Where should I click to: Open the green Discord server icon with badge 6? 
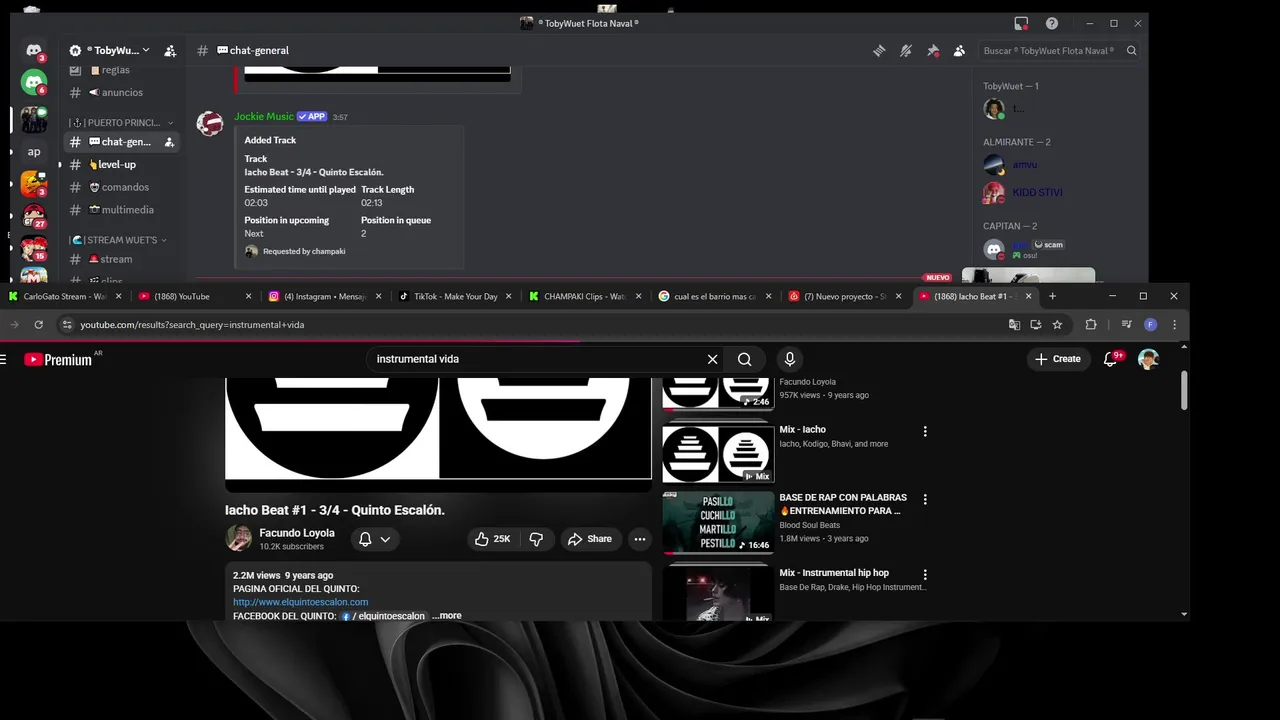pyautogui.click(x=34, y=83)
